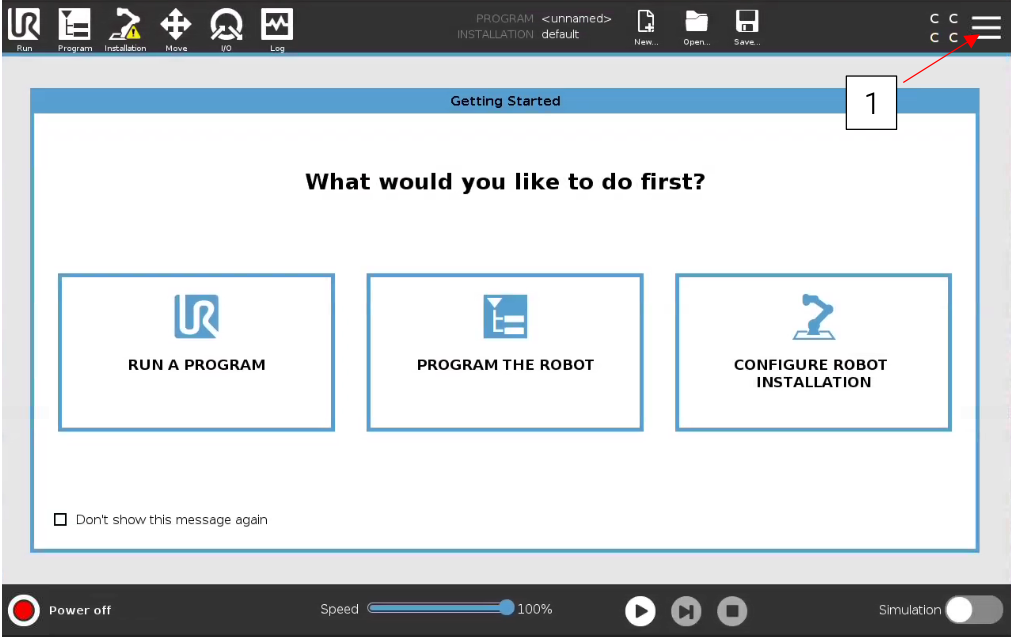
Task: Open the Move screen icon
Action: 175,27
